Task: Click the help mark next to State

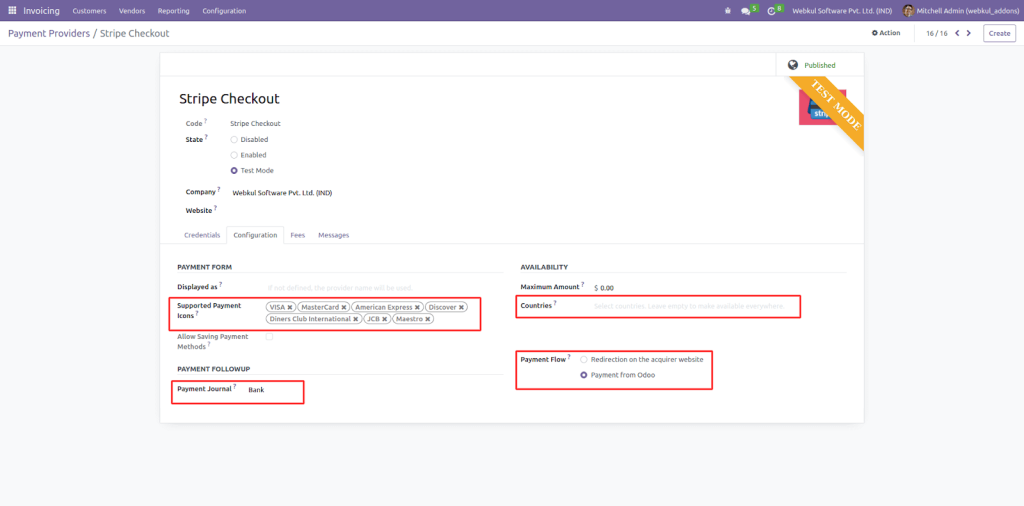Action: [206, 137]
